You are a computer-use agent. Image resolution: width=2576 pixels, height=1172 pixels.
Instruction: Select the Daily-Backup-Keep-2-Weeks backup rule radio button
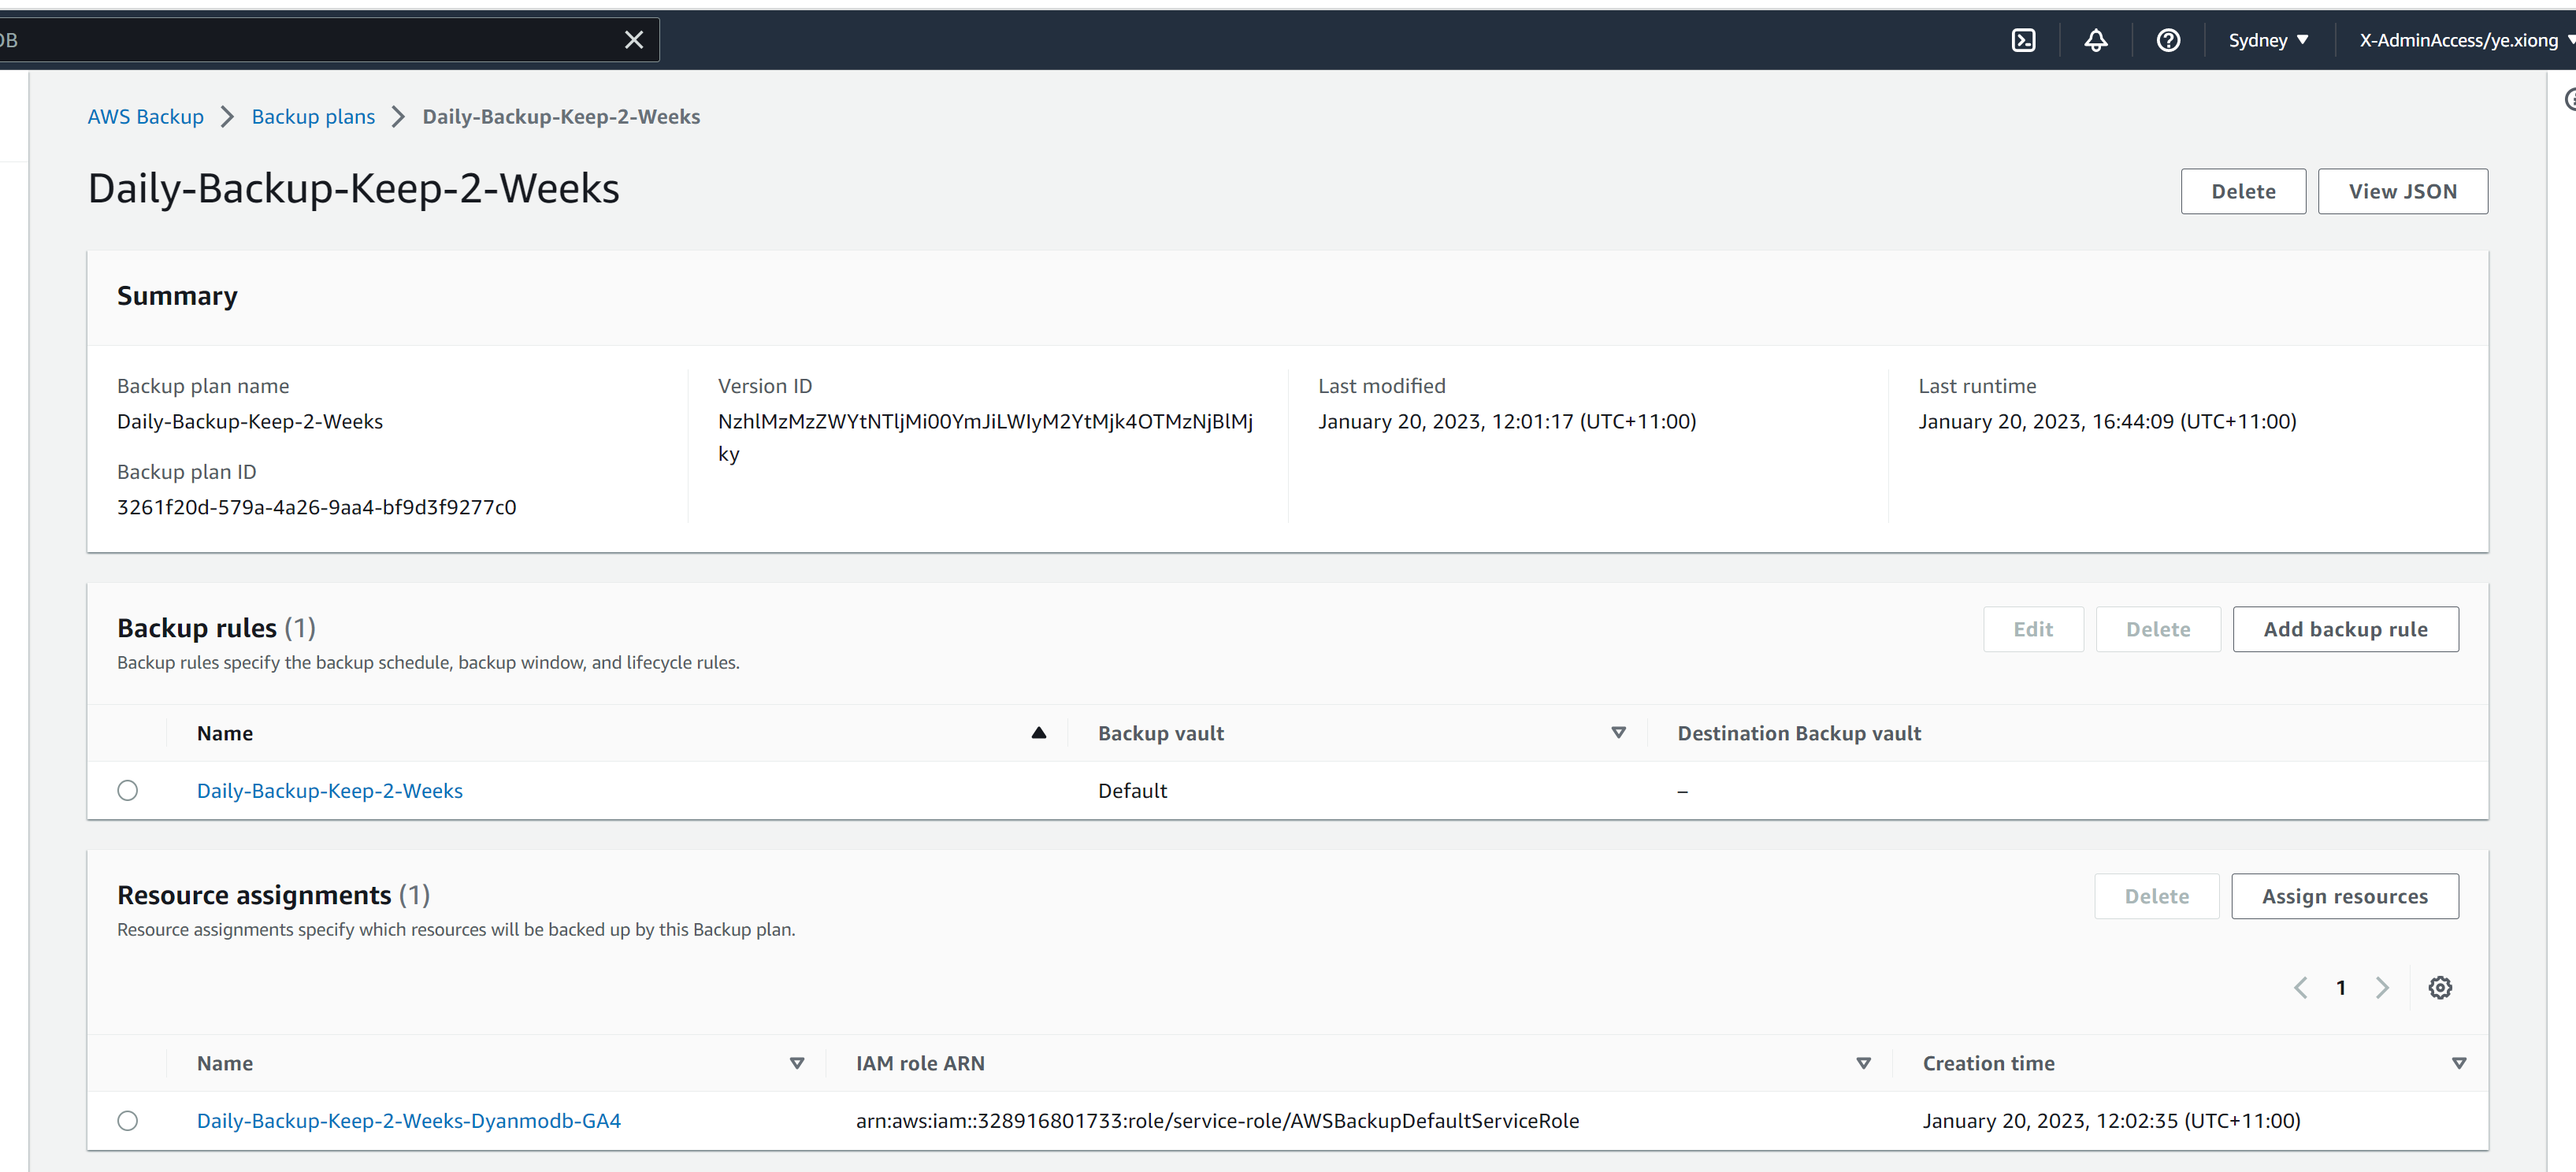(x=127, y=790)
